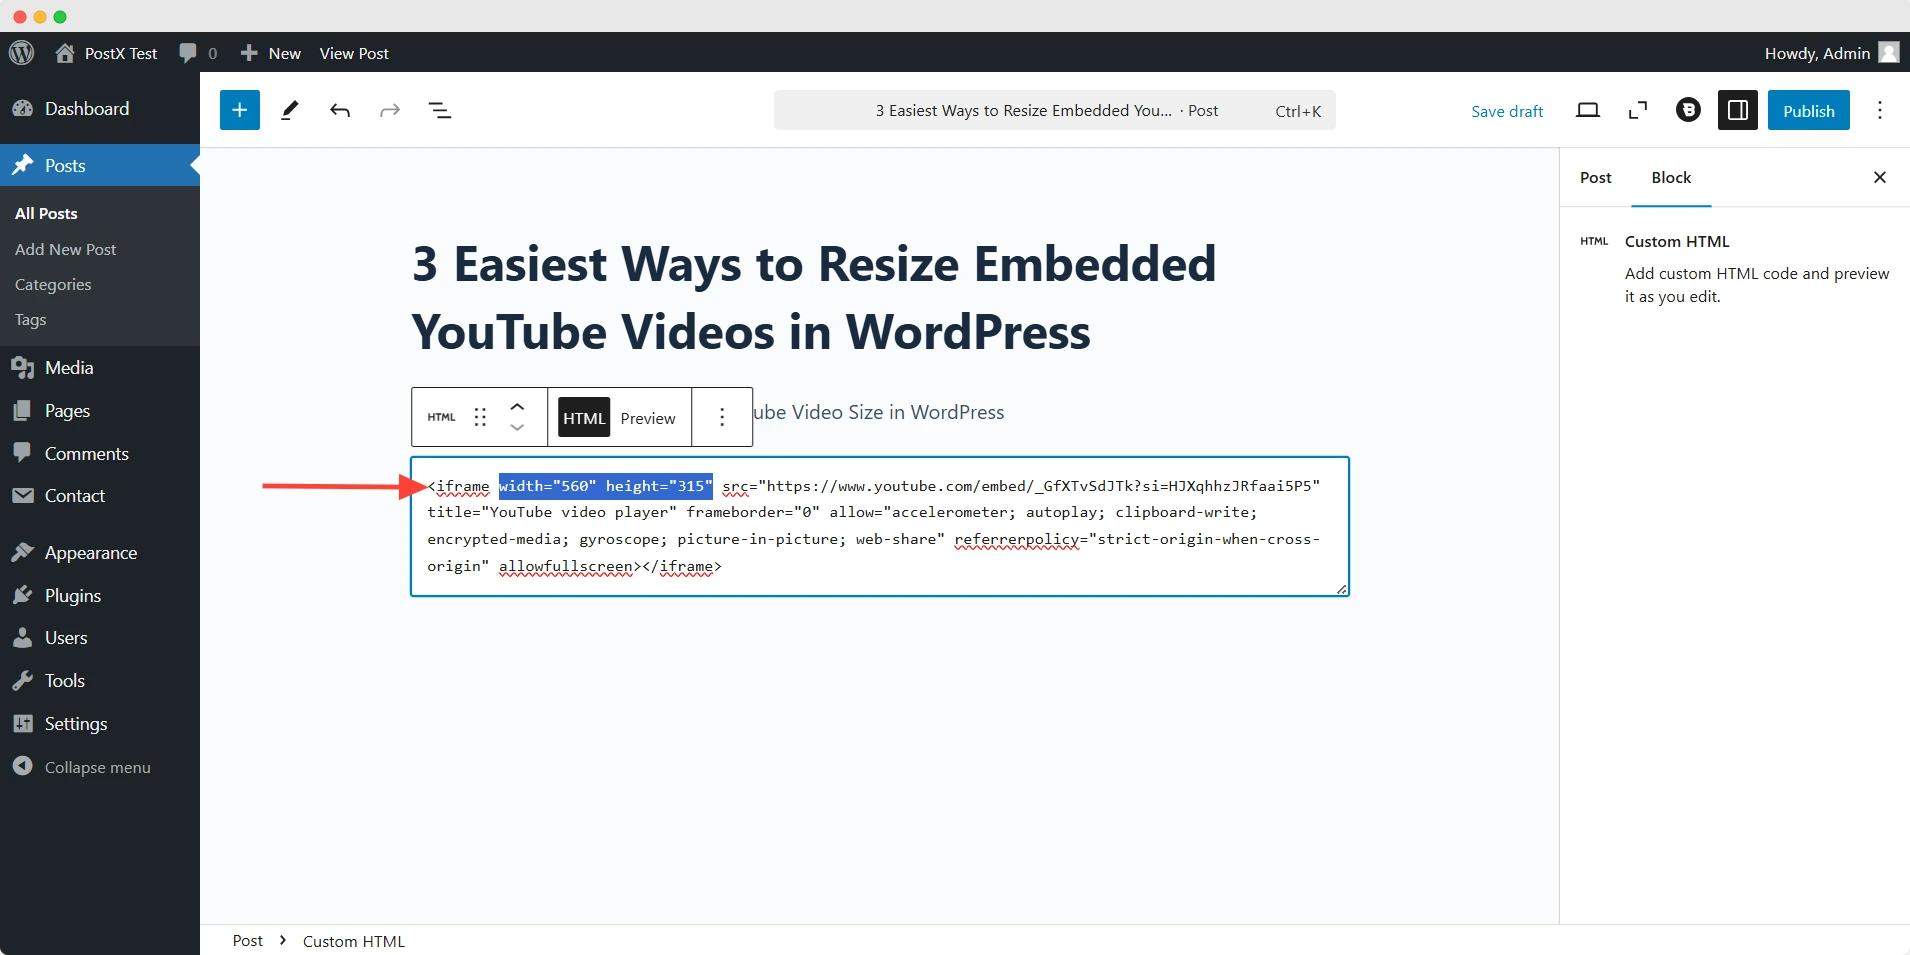The height and width of the screenshot is (955, 1910).
Task: Click View Post in admin bar
Action: click(x=354, y=53)
